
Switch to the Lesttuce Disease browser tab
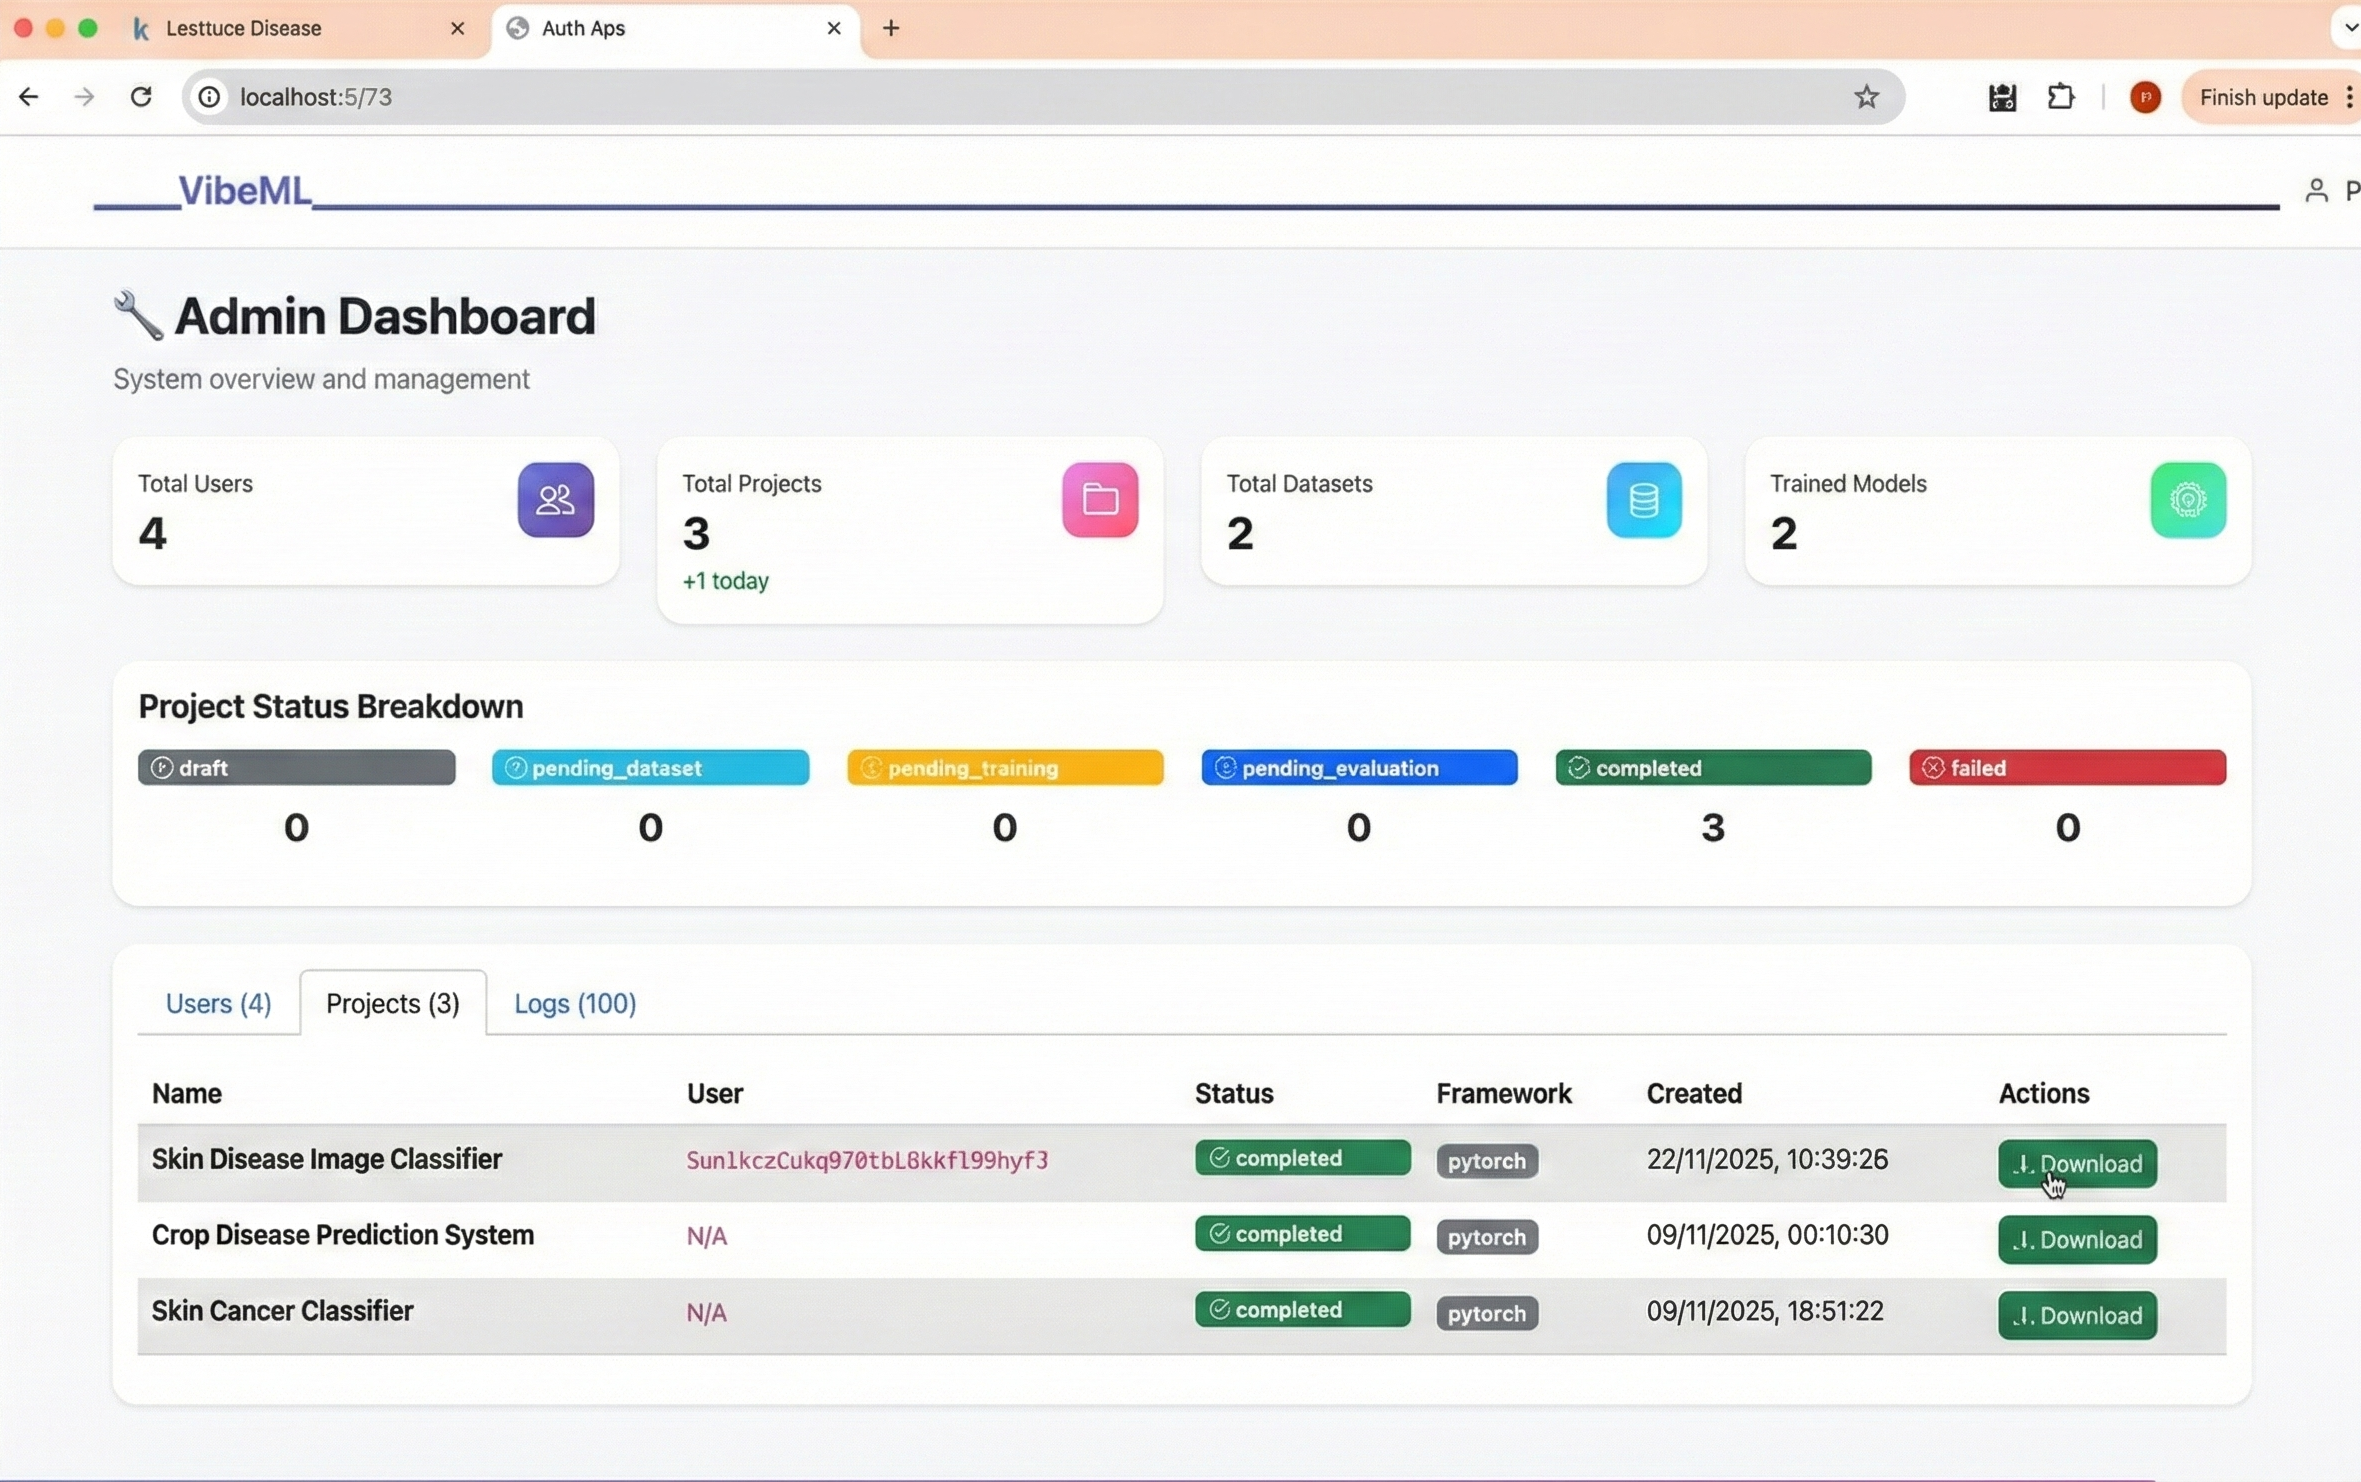244,28
